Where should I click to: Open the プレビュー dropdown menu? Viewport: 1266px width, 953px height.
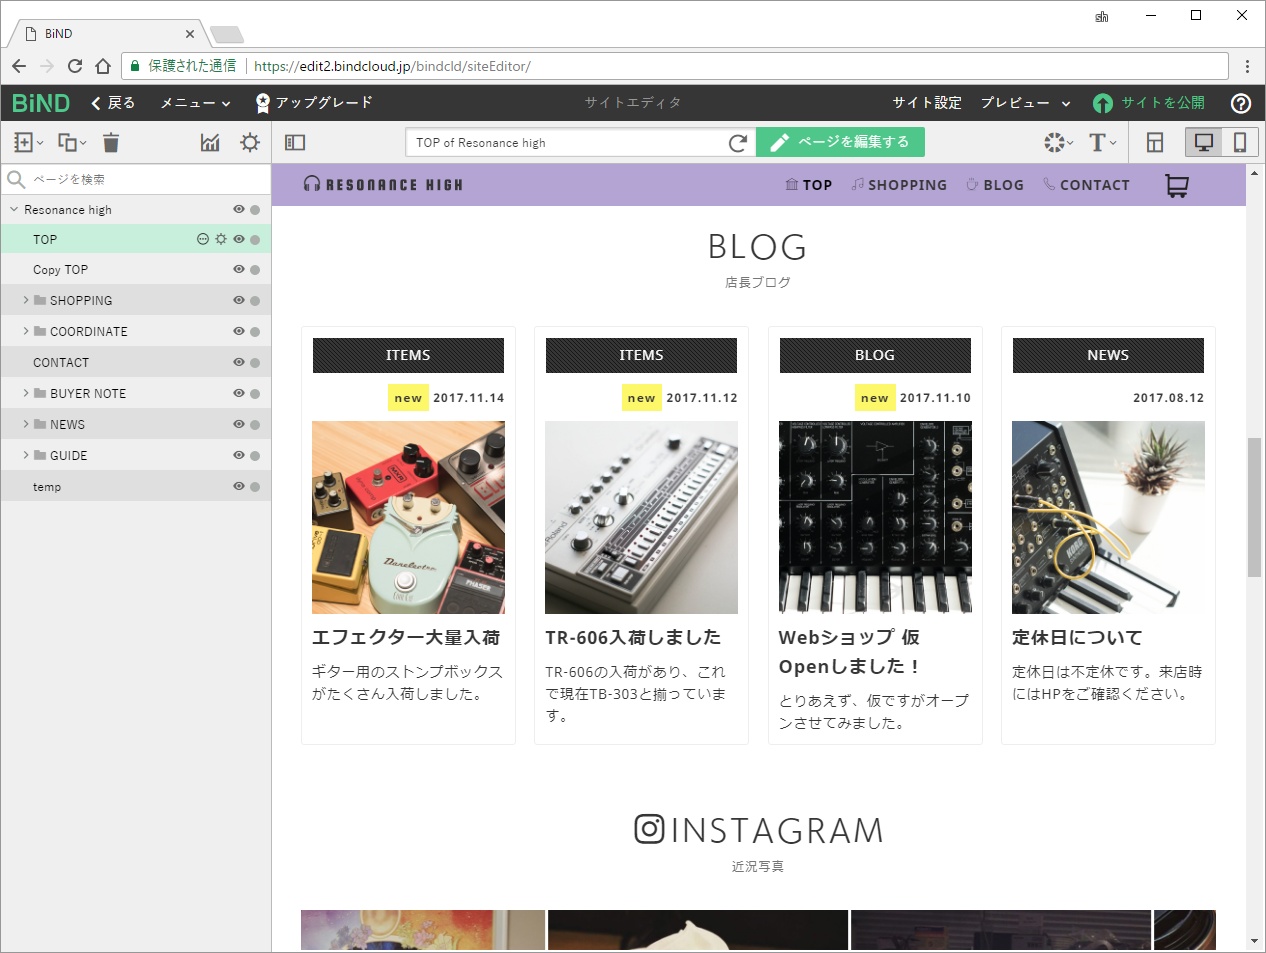click(x=1023, y=103)
